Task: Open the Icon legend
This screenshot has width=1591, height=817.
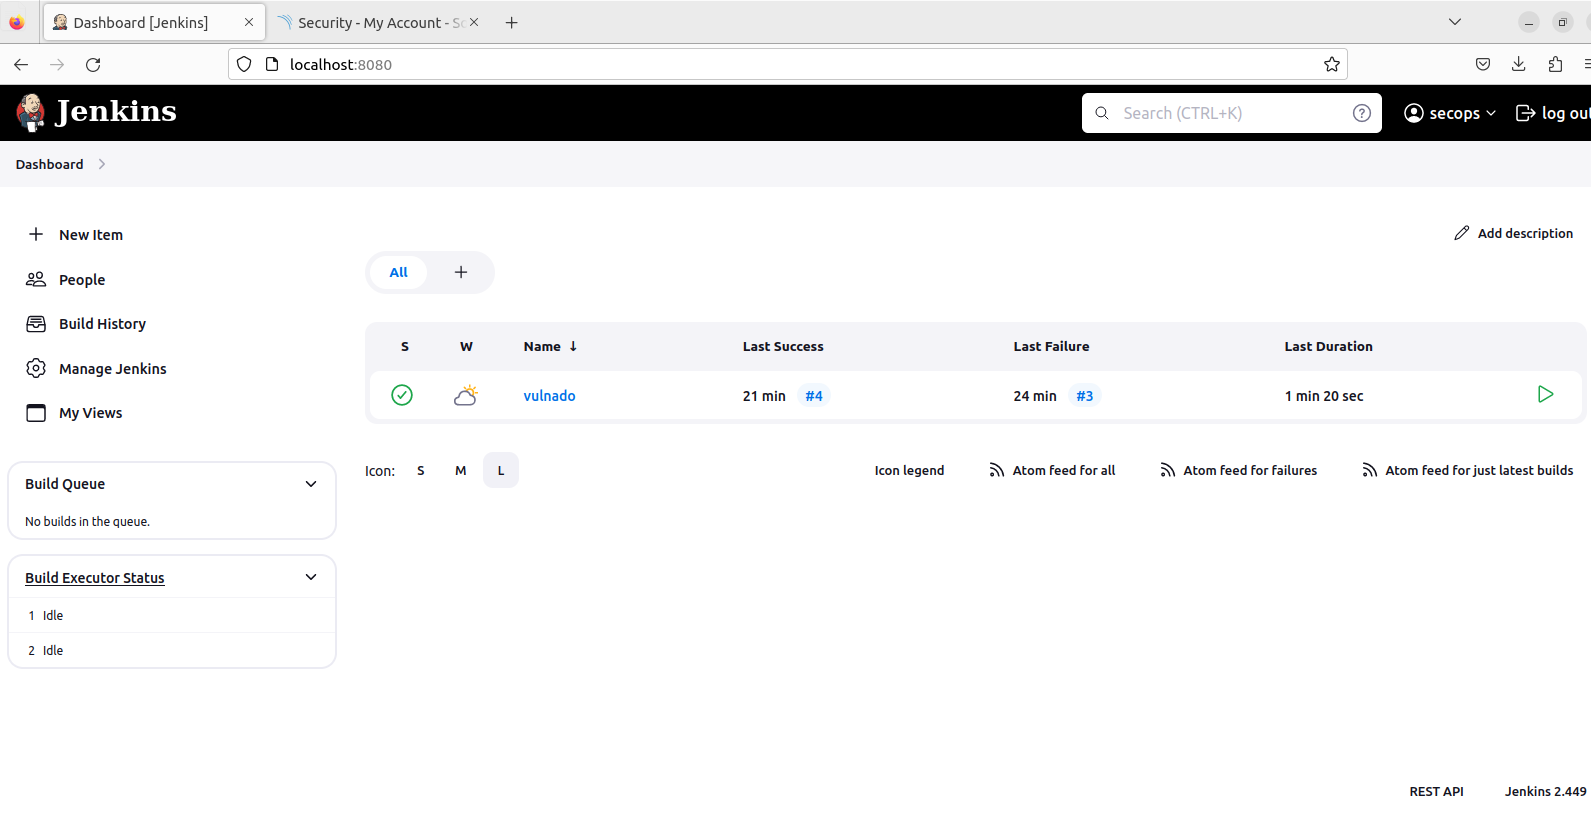Action: [909, 471]
